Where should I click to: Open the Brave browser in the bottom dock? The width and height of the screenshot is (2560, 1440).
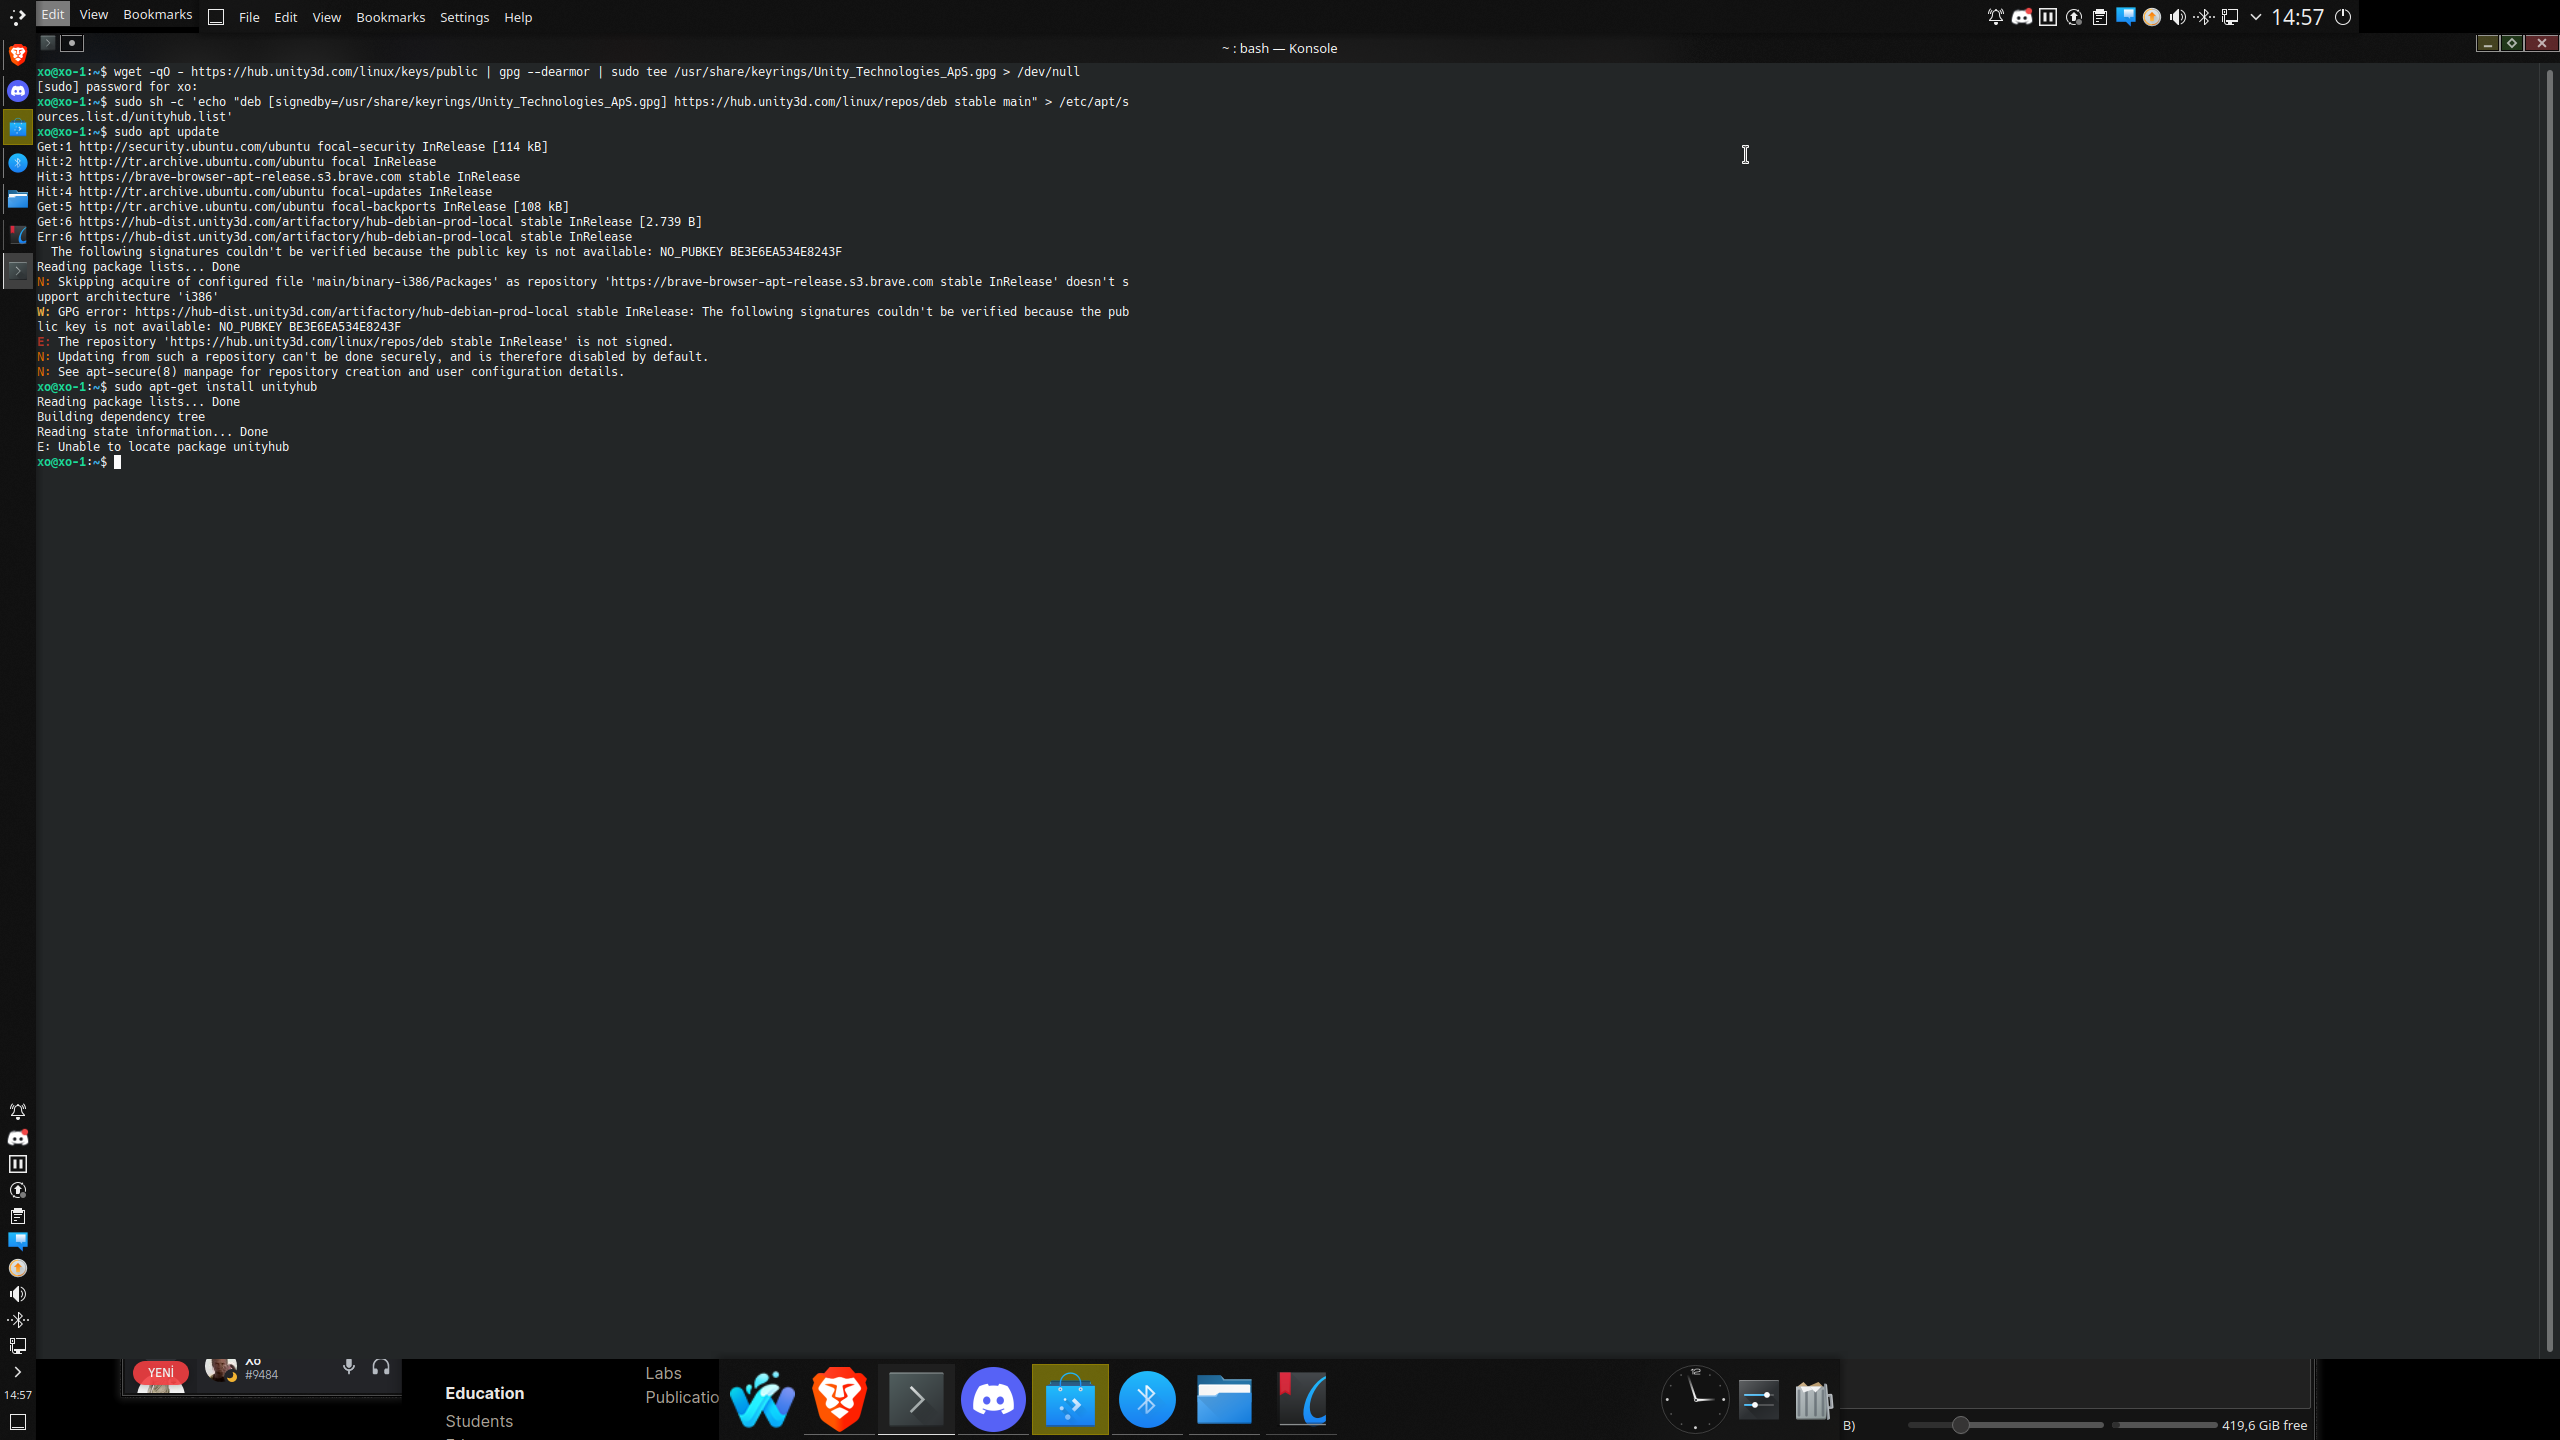click(839, 1398)
